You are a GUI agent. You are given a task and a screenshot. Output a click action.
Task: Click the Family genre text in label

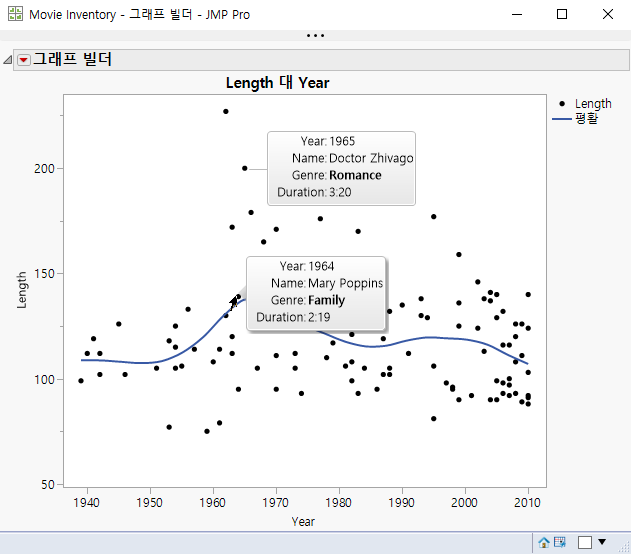point(326,301)
